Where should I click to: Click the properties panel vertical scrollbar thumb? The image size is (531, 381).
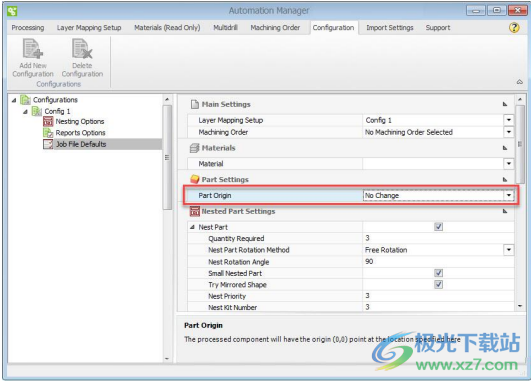[520, 144]
